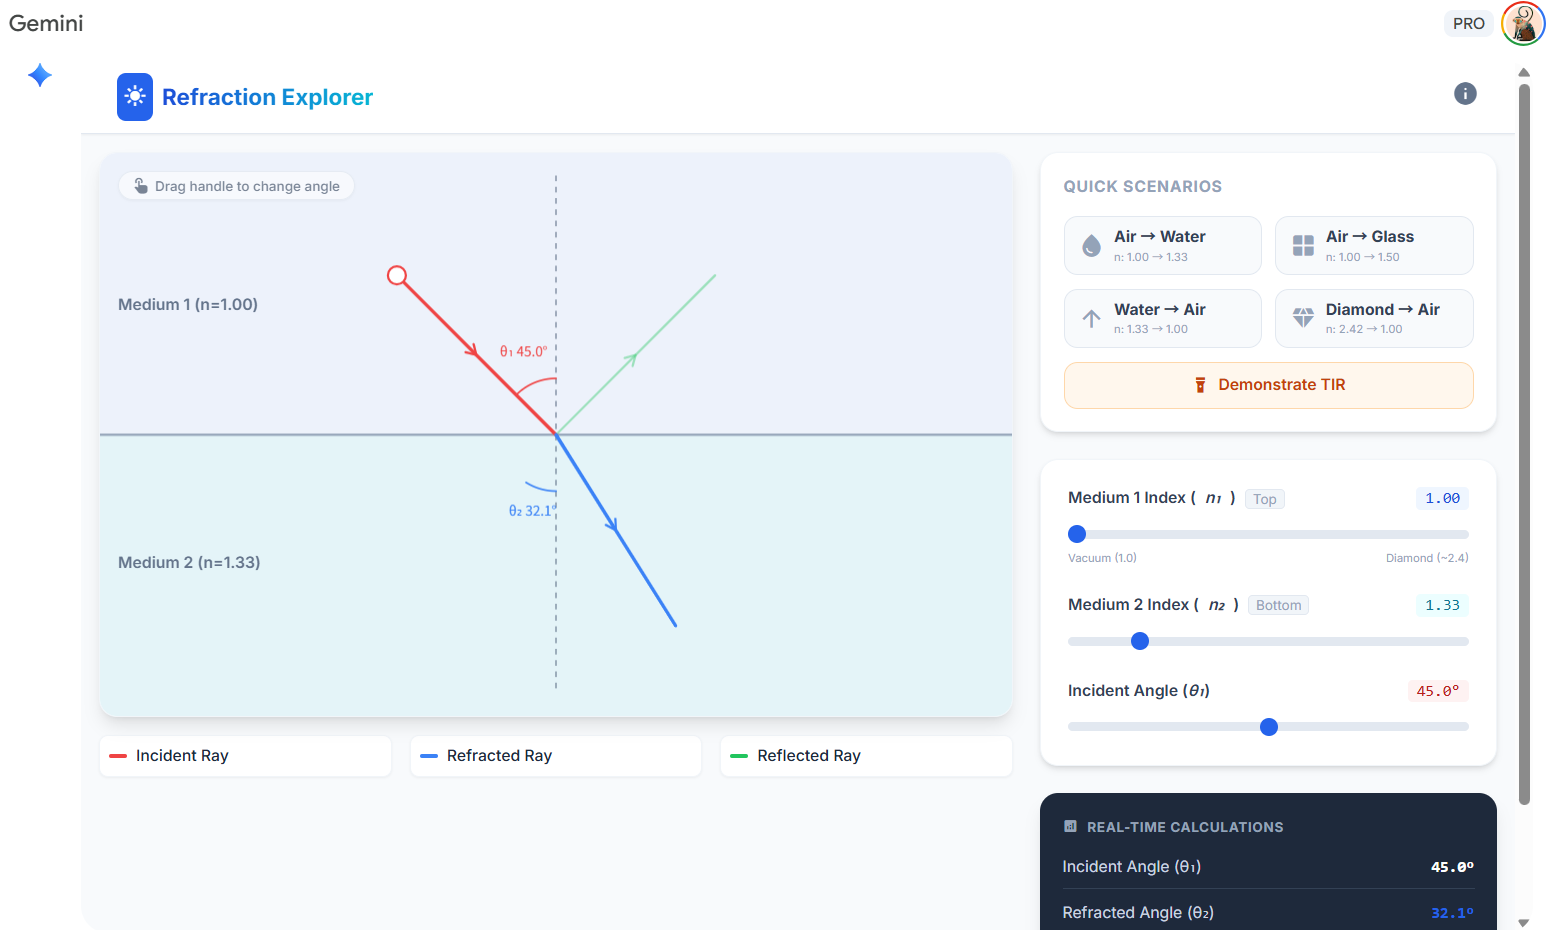This screenshot has height=930, width=1553.
Task: Select the Air → Glass scenario
Action: 1374,246
